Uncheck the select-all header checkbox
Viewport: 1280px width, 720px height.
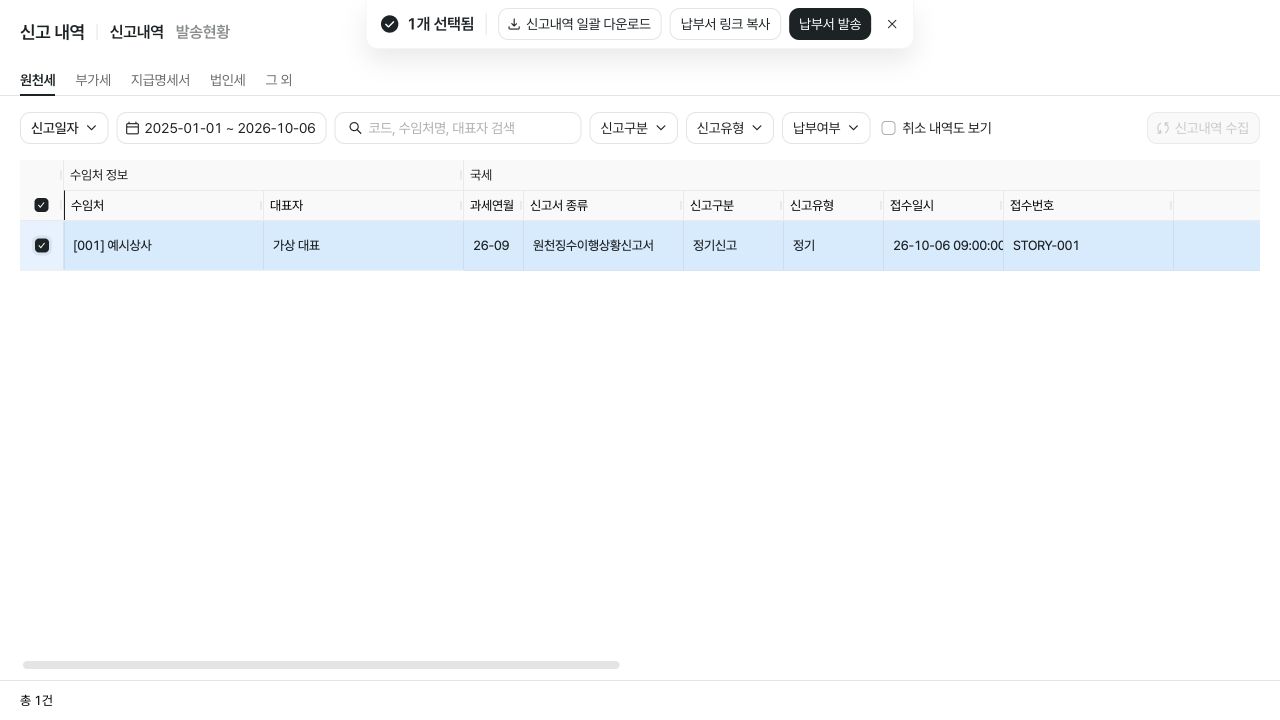pyautogui.click(x=41, y=205)
